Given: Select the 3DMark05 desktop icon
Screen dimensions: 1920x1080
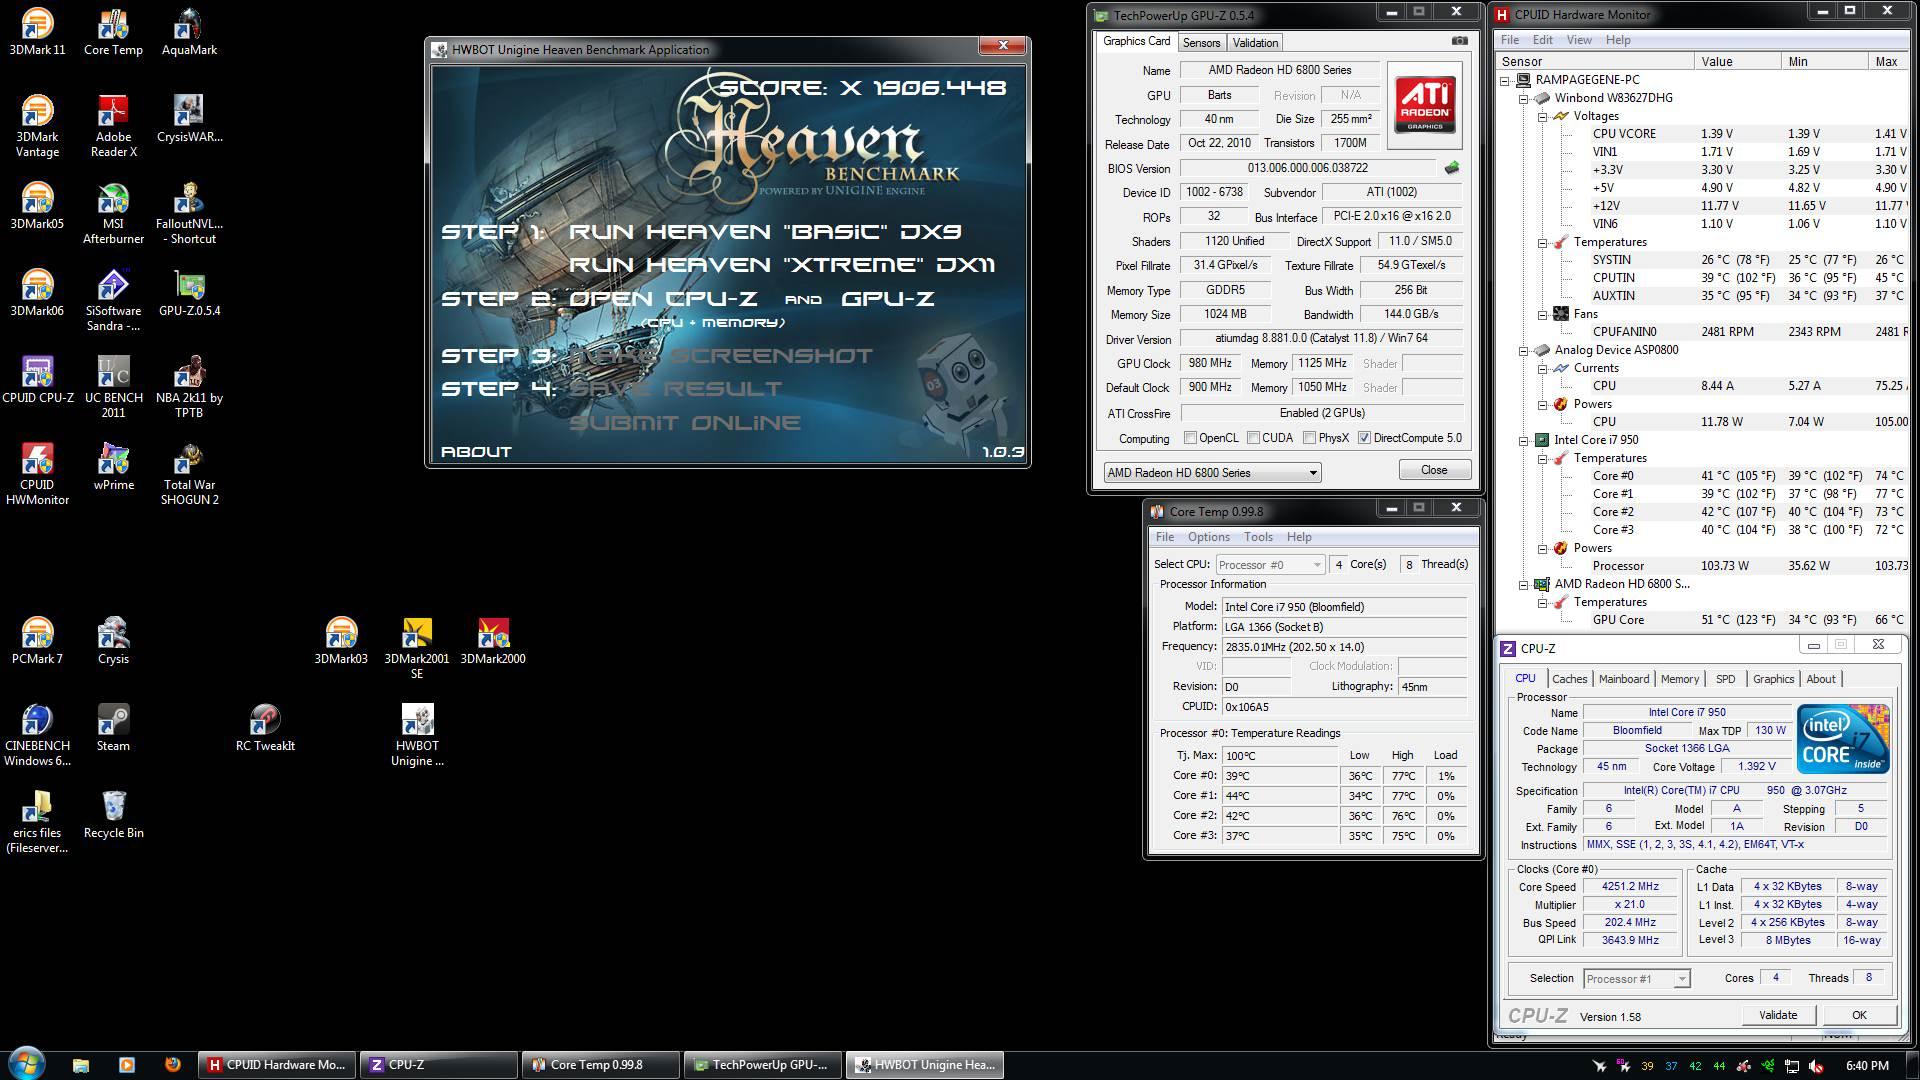Looking at the screenshot, I should [37, 206].
